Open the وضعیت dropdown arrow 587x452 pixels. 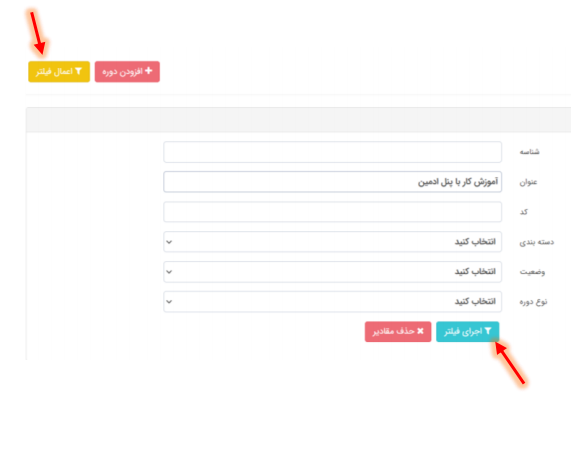pyautogui.click(x=169, y=272)
